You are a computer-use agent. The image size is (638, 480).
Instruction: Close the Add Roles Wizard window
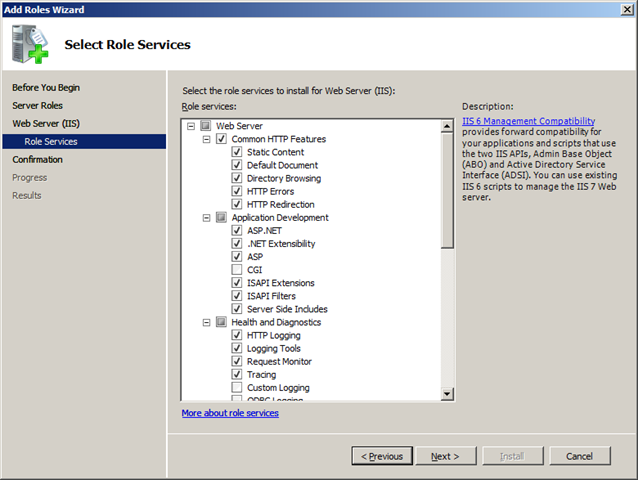point(627,9)
